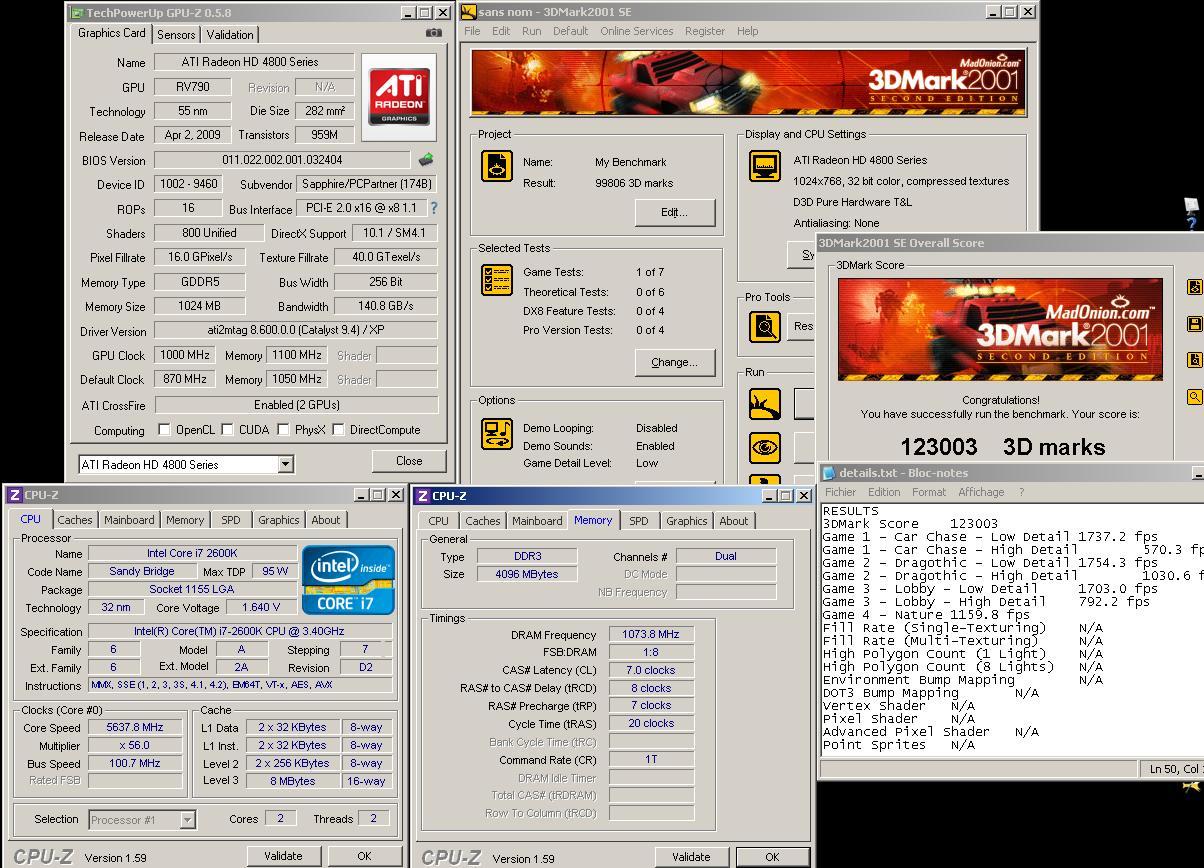Click the Selected Tests checklist icon
Image resolution: width=1204 pixels, height=868 pixels.
pos(497,280)
